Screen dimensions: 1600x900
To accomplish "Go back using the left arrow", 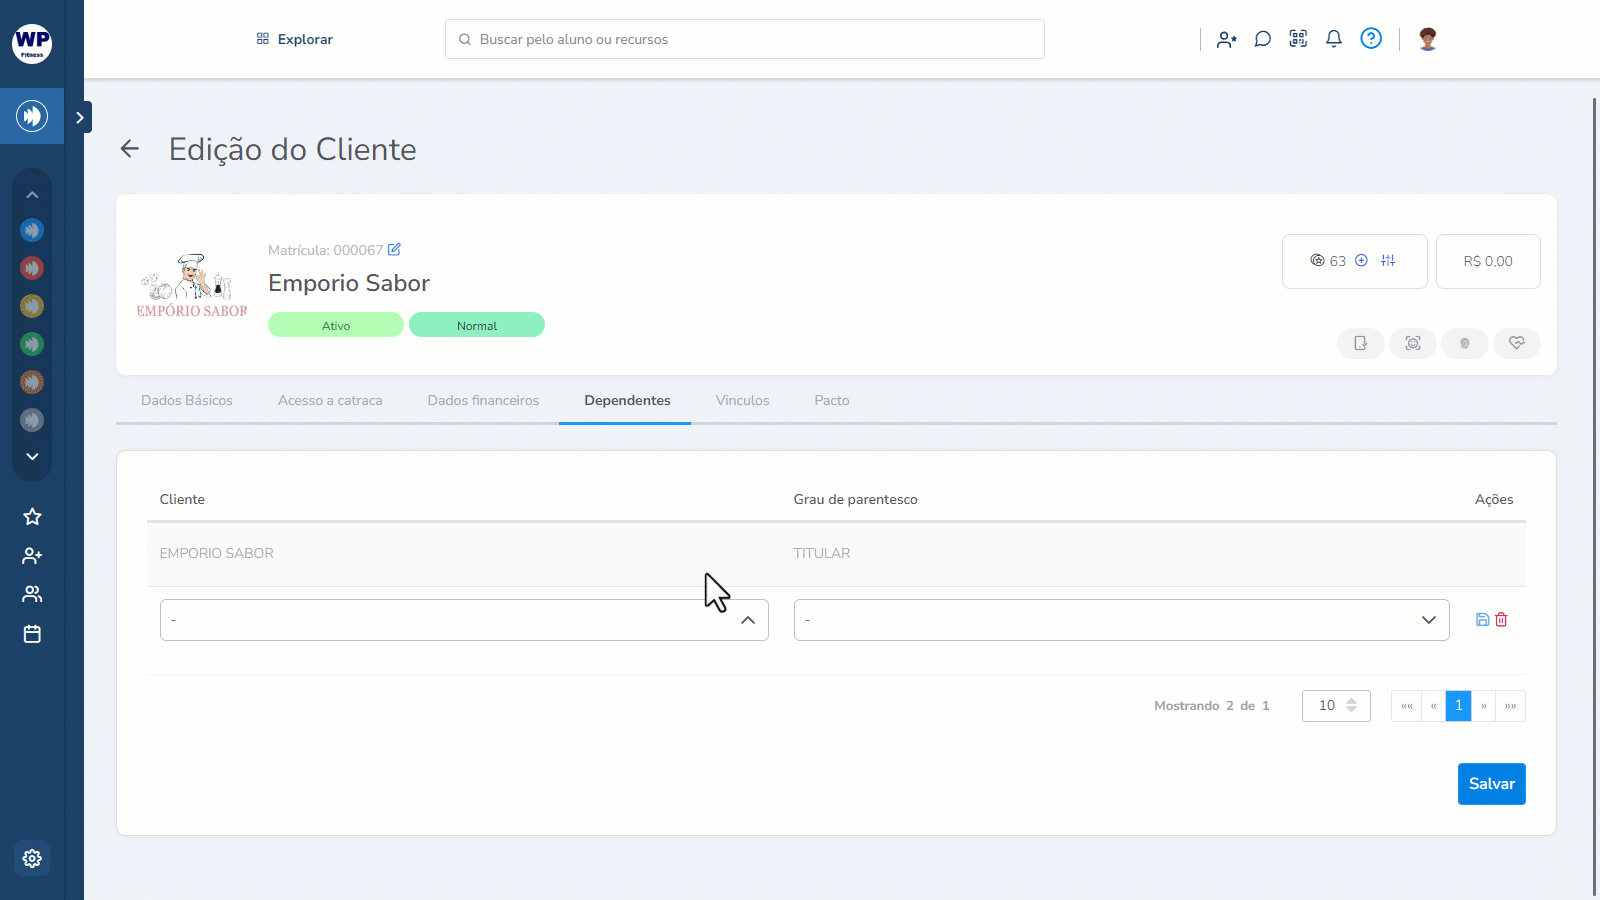I will pos(130,149).
